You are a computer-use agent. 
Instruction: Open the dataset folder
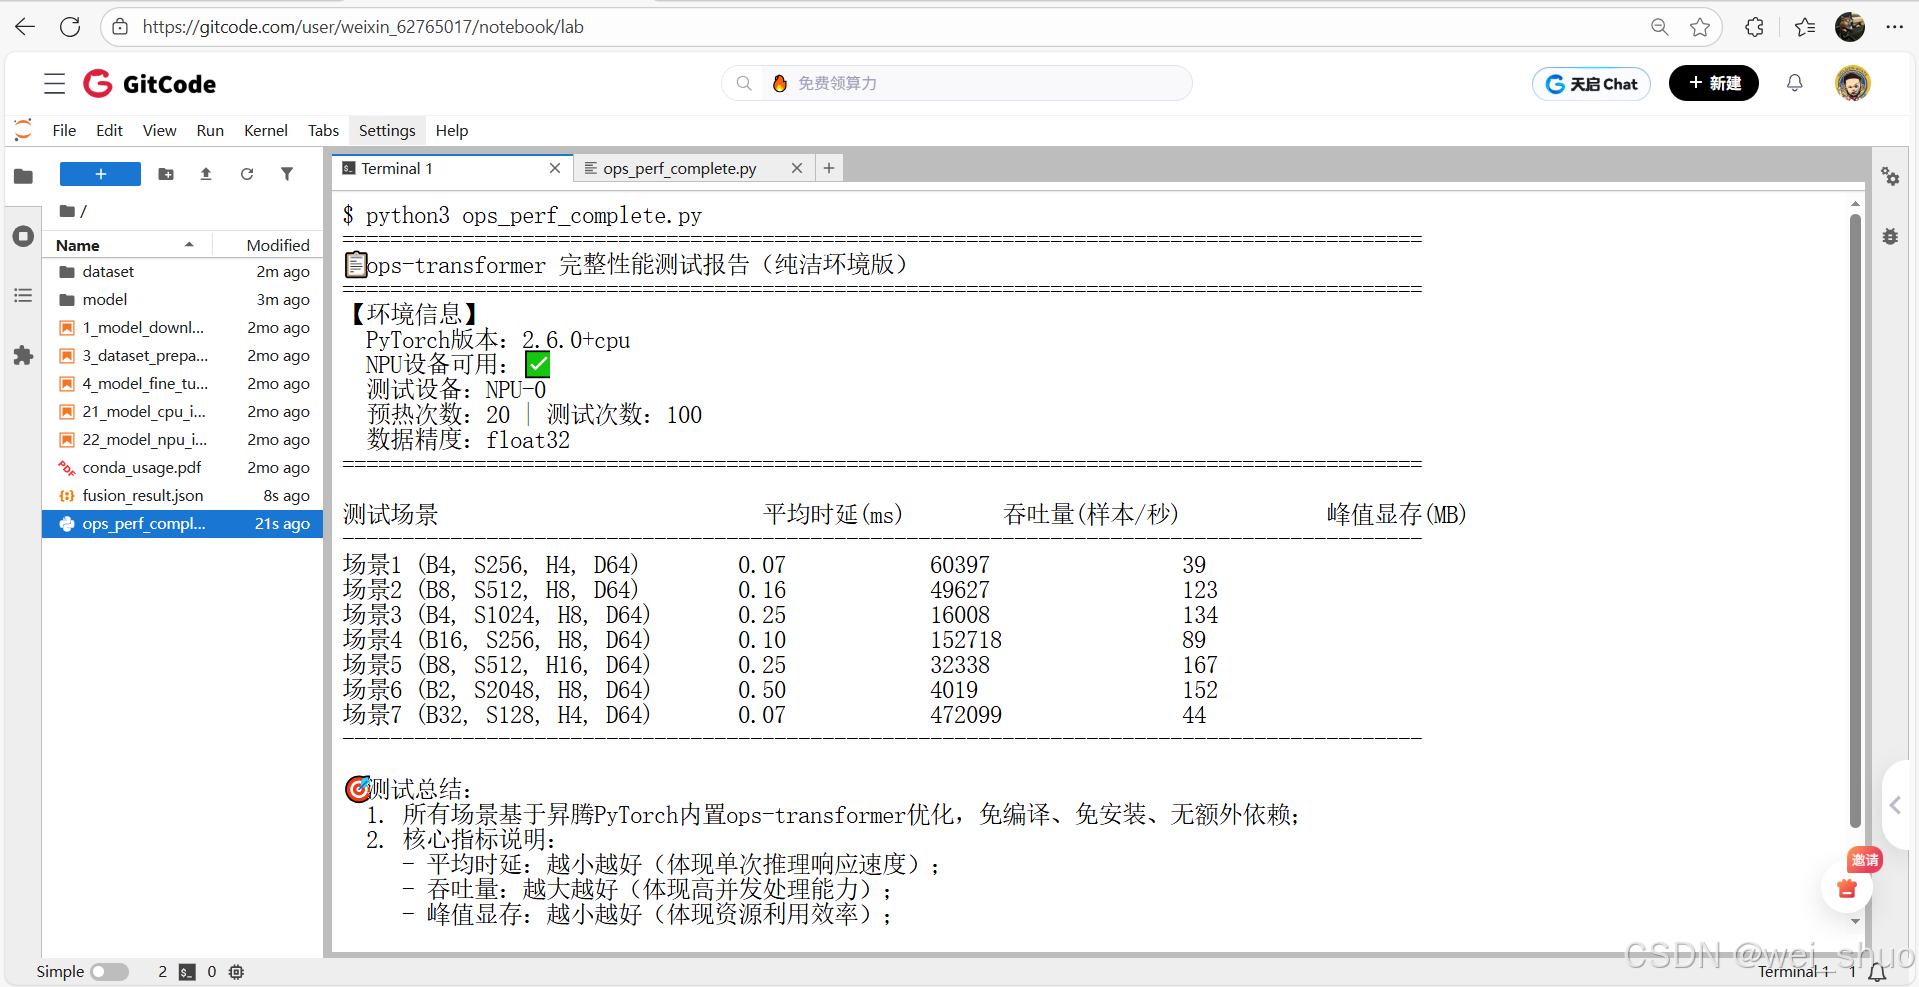[182, 272]
